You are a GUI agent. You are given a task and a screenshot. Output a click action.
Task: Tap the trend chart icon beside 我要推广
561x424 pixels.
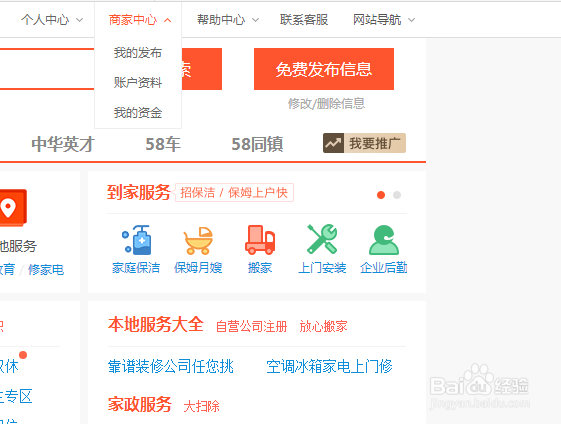tap(333, 143)
